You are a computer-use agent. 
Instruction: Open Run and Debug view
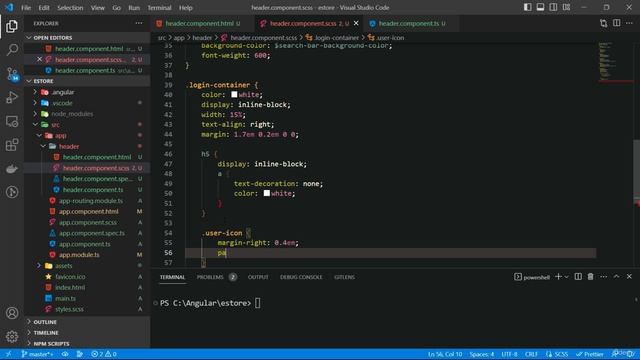[x=12, y=98]
